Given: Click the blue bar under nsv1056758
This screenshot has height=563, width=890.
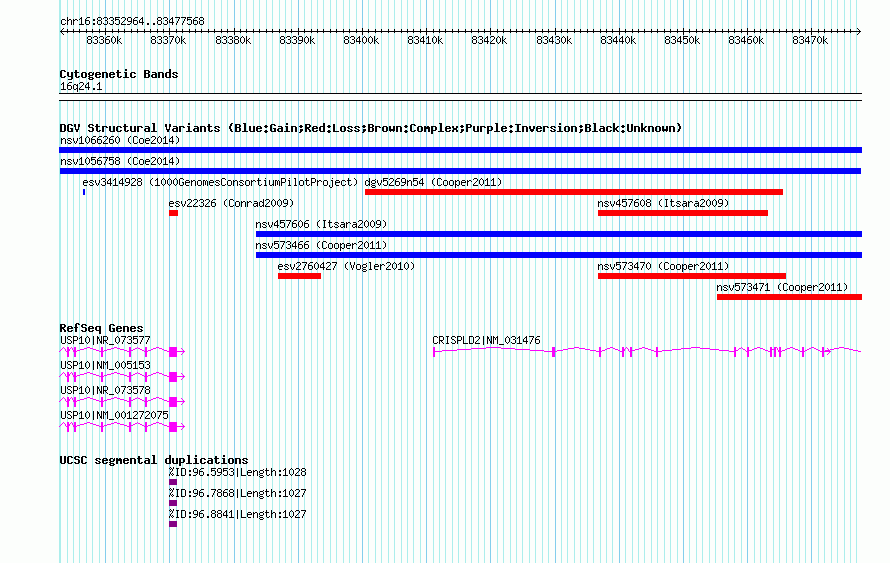Looking at the screenshot, I should pyautogui.click(x=460, y=171).
